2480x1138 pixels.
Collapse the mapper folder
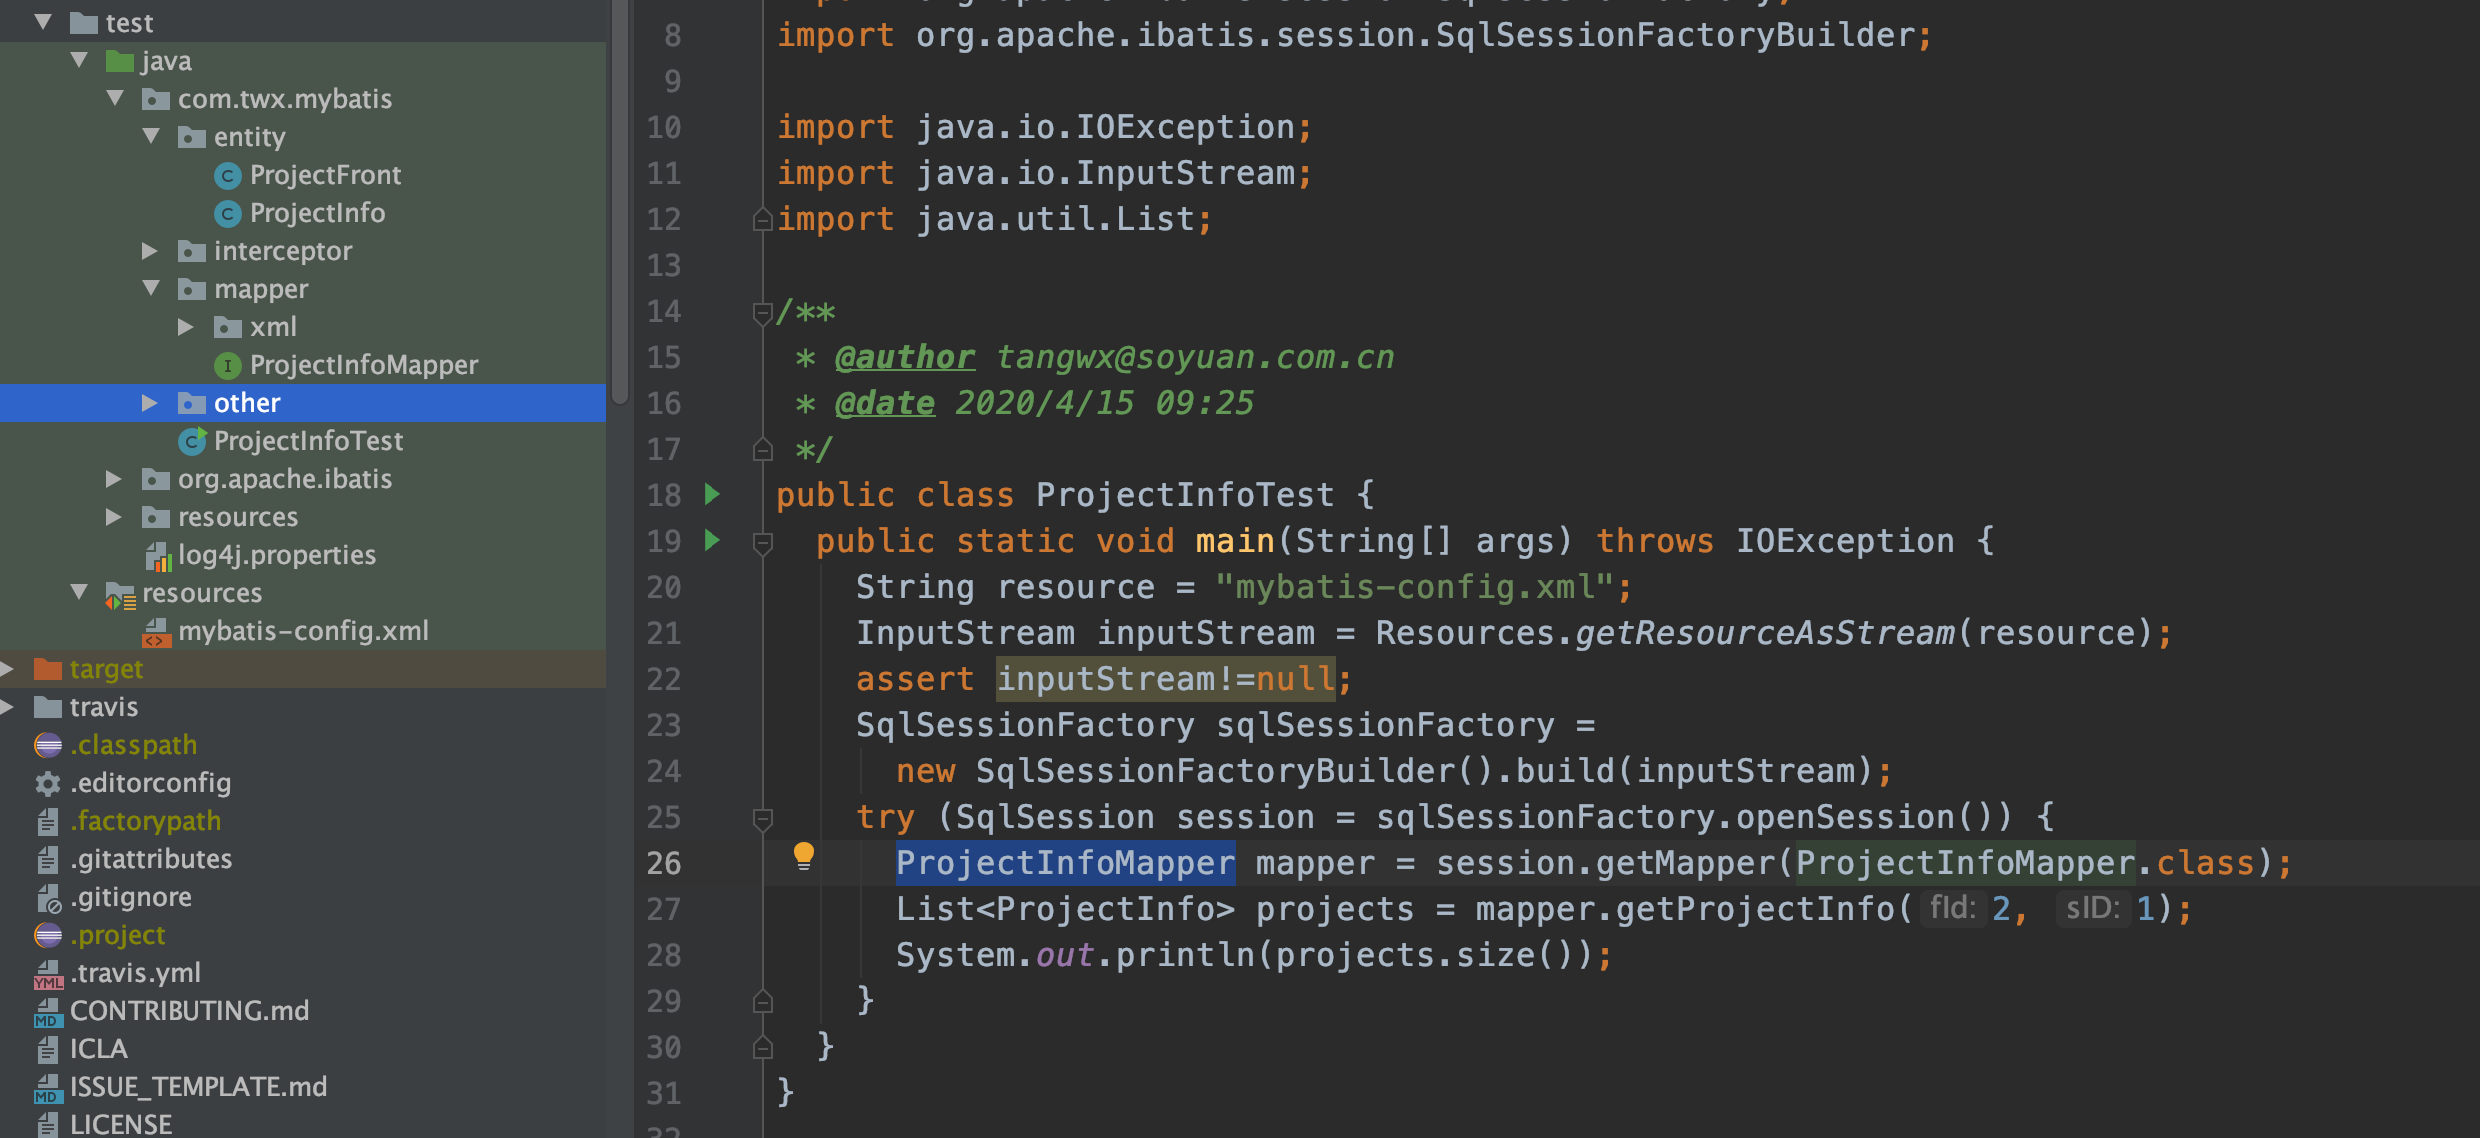(x=151, y=289)
